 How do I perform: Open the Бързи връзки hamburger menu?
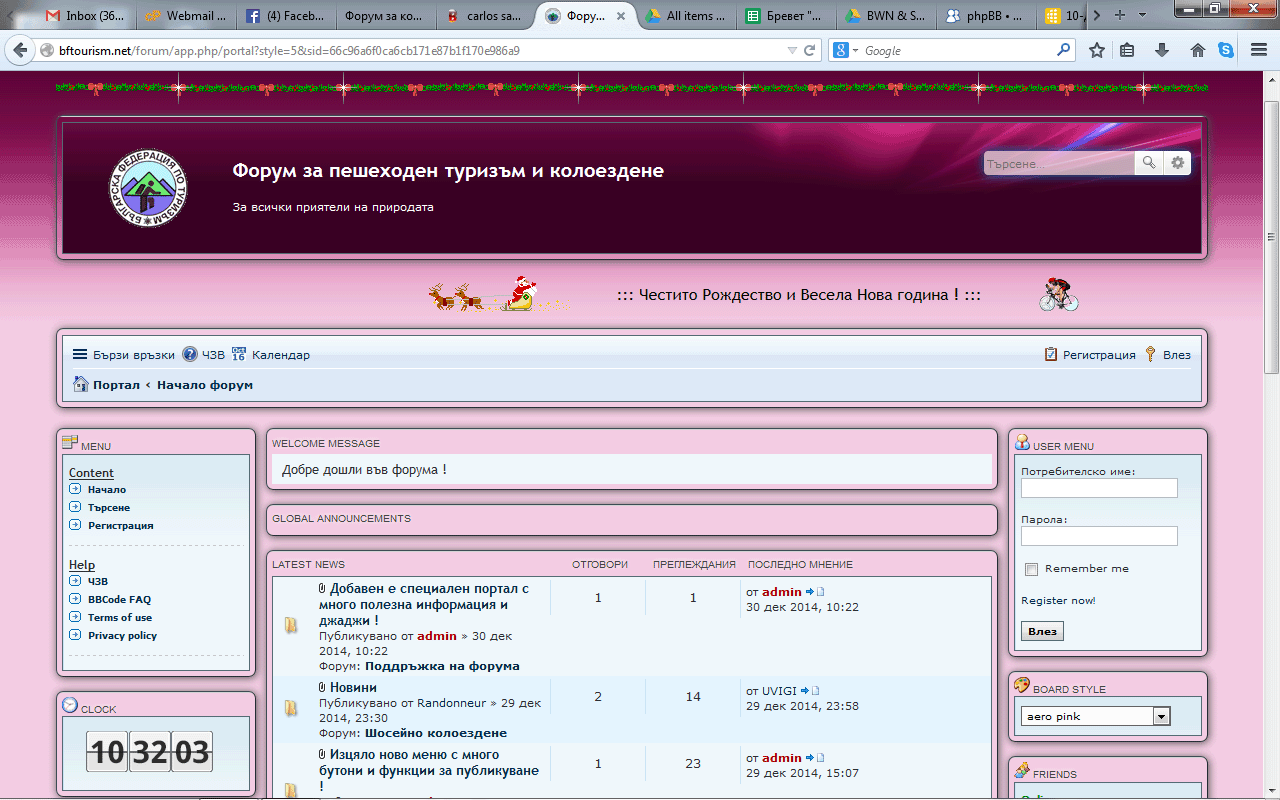(123, 355)
